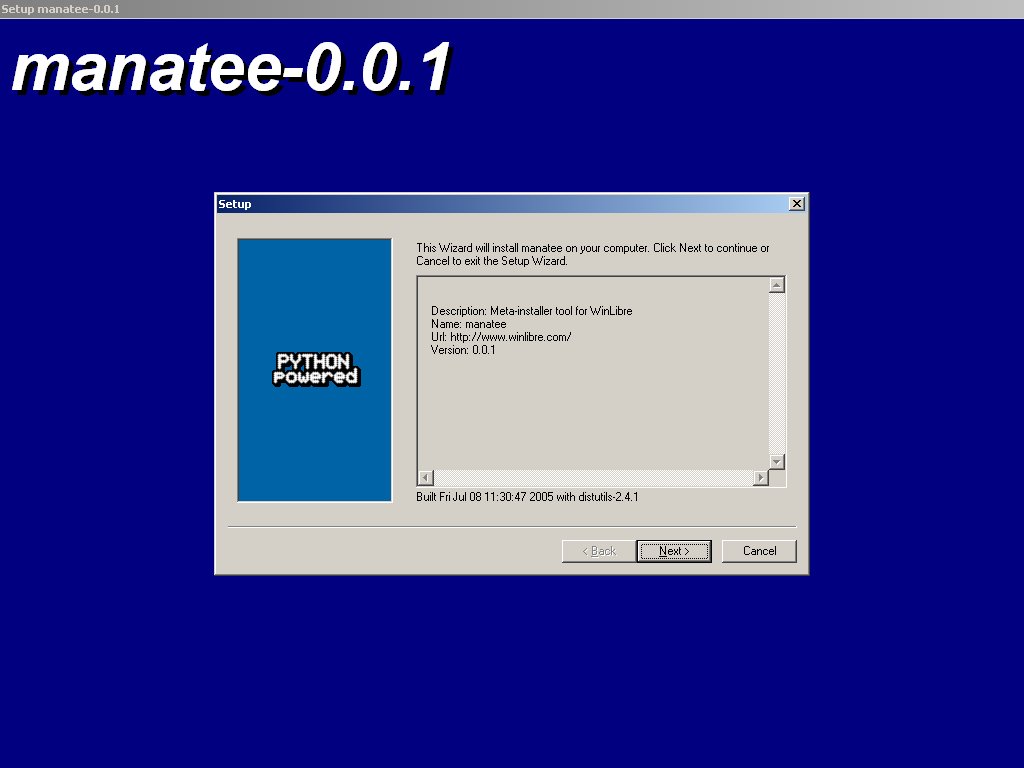Image resolution: width=1024 pixels, height=768 pixels.
Task: Cancel the manatee installation
Action: point(759,551)
